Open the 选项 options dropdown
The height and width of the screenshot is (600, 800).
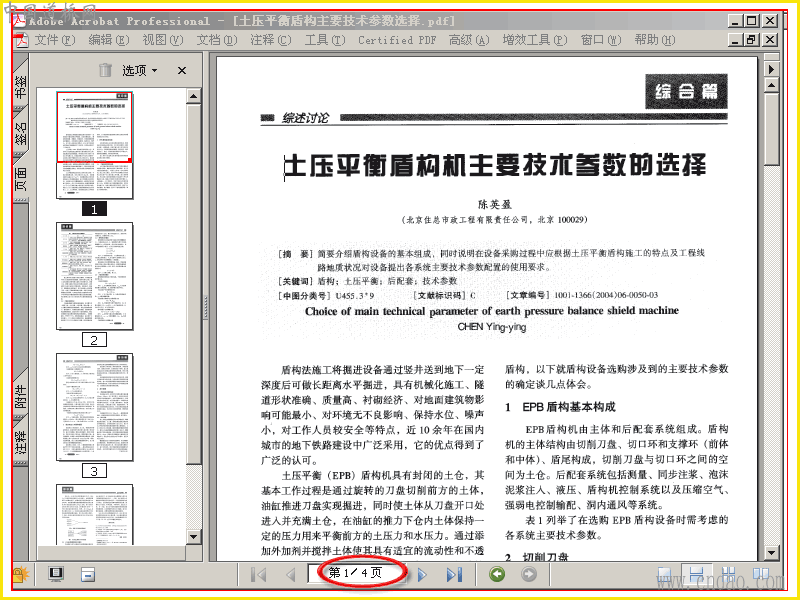(x=139, y=70)
